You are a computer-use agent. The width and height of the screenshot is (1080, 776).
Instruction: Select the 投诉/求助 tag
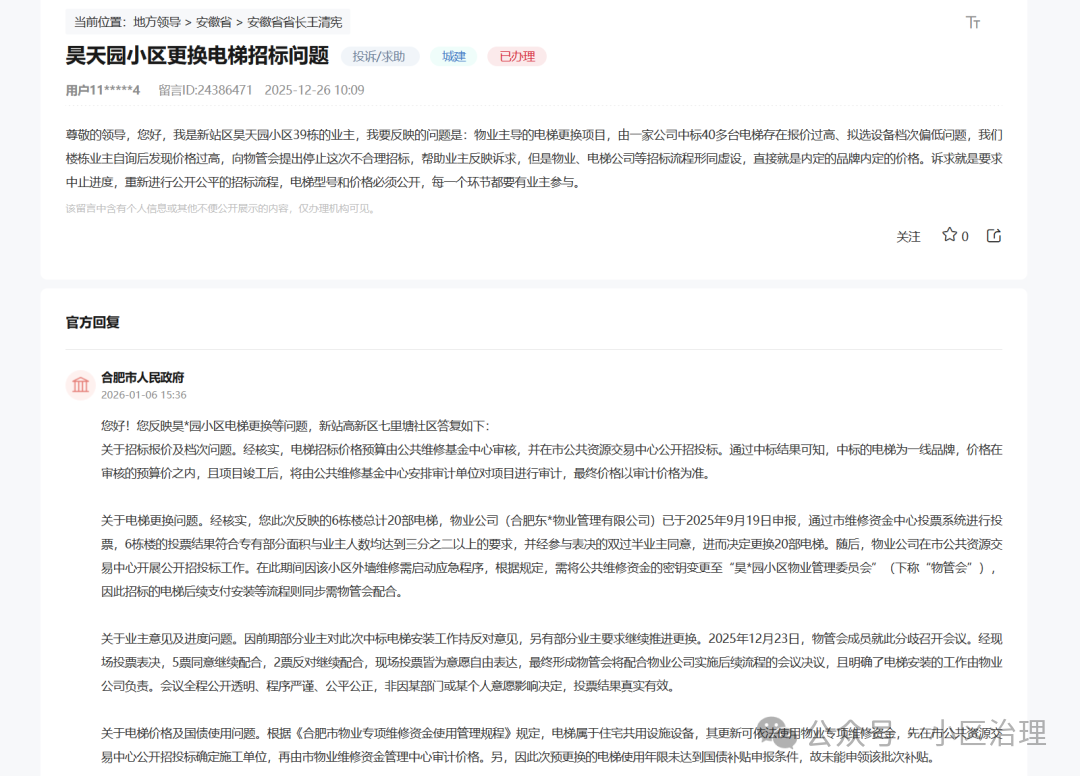[x=380, y=56]
